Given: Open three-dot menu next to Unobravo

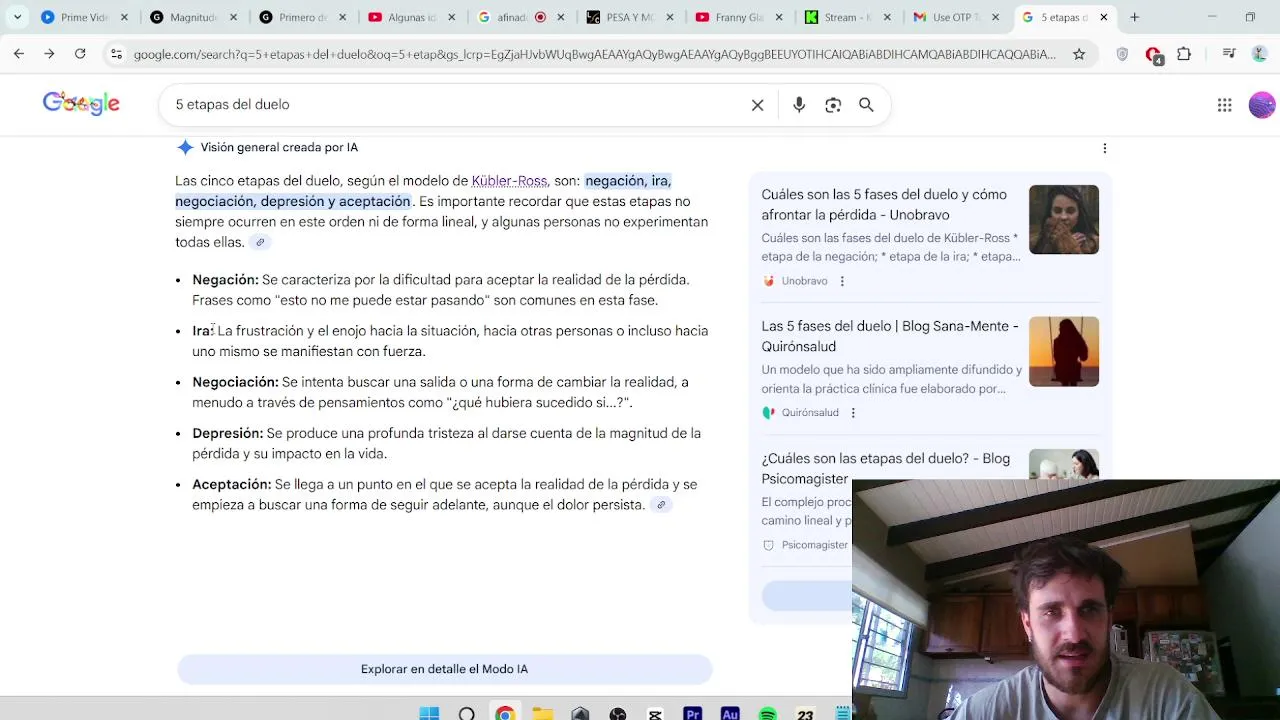Looking at the screenshot, I should click(842, 281).
